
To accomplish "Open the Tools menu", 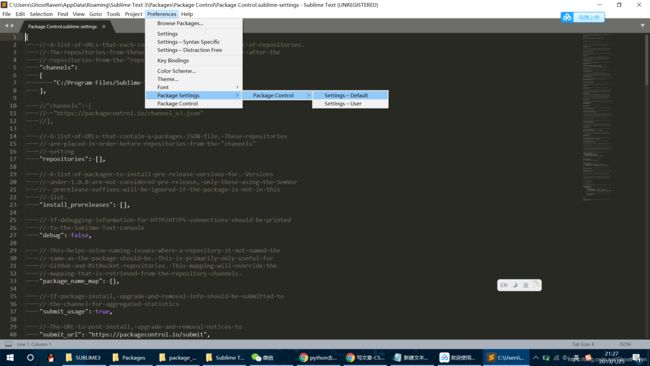I will pos(113,14).
